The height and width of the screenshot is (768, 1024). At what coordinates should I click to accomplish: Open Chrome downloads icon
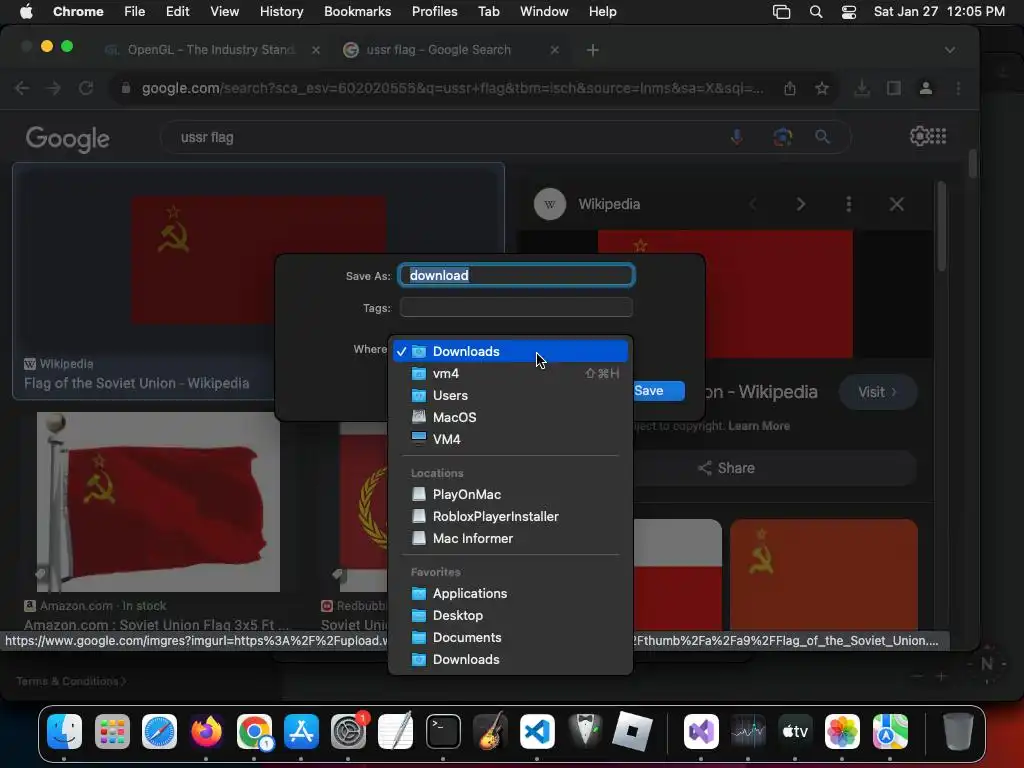pos(862,88)
